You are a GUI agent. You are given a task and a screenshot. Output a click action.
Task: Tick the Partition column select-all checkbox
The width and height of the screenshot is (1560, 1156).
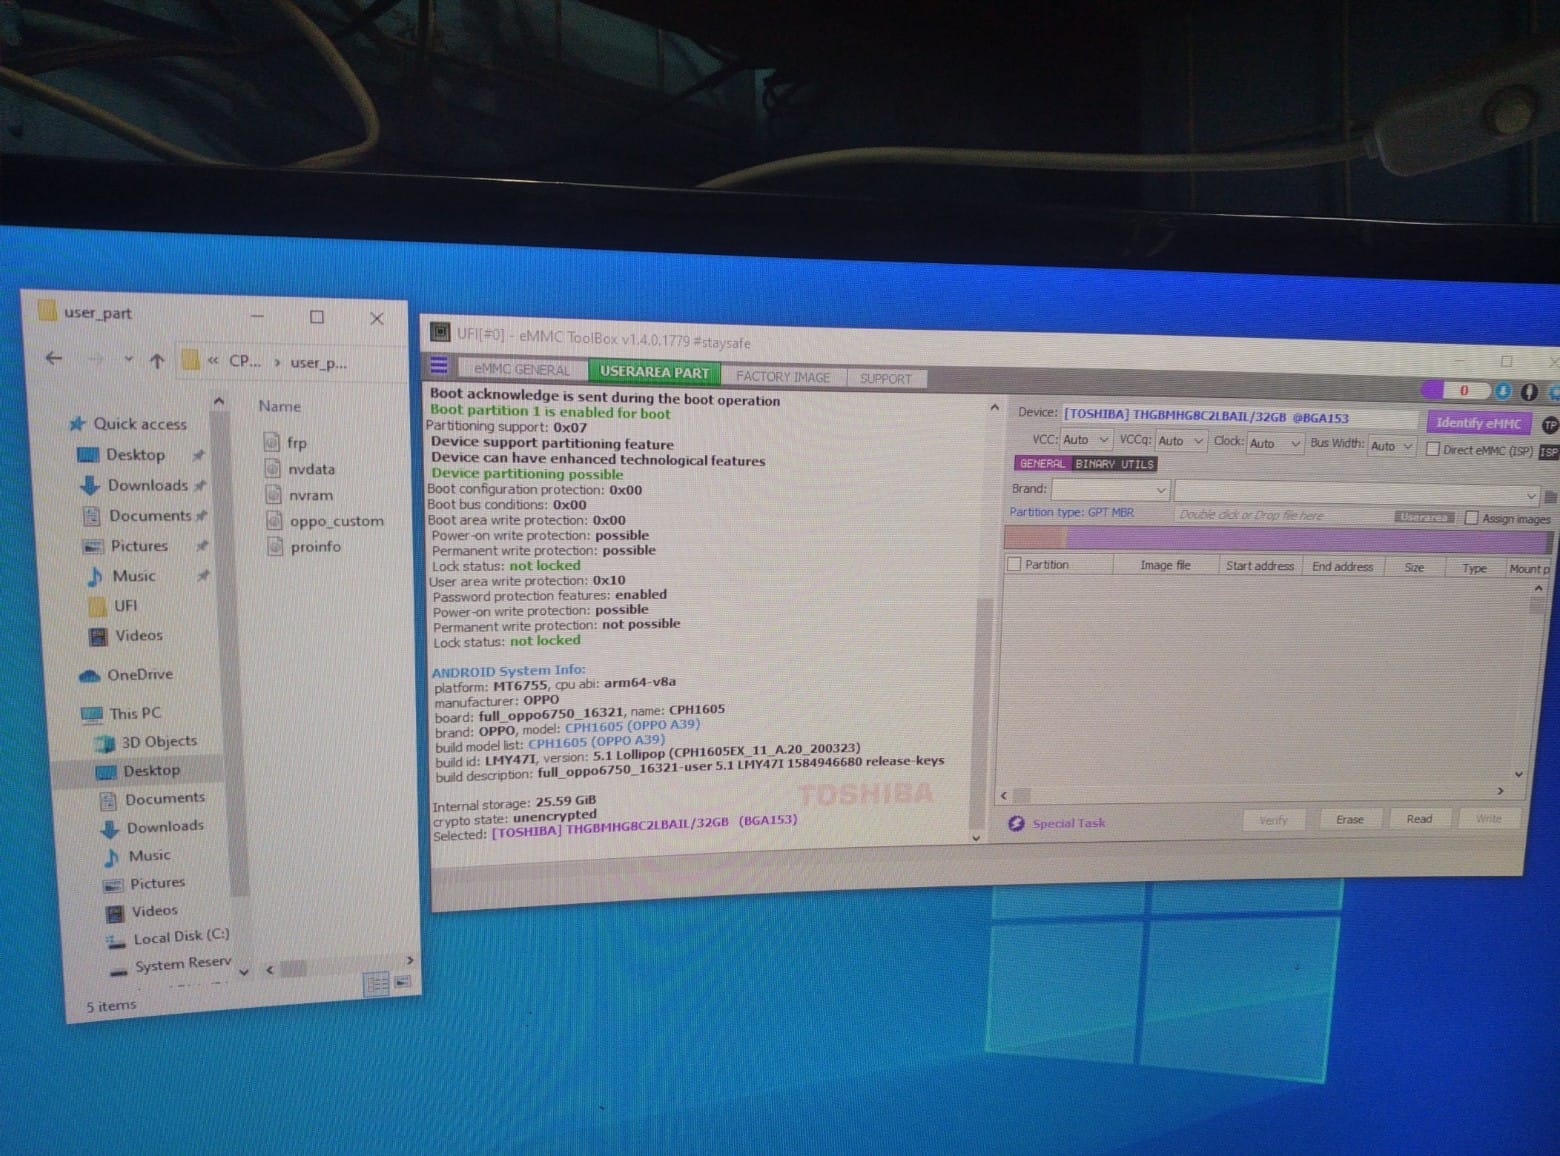1015,565
